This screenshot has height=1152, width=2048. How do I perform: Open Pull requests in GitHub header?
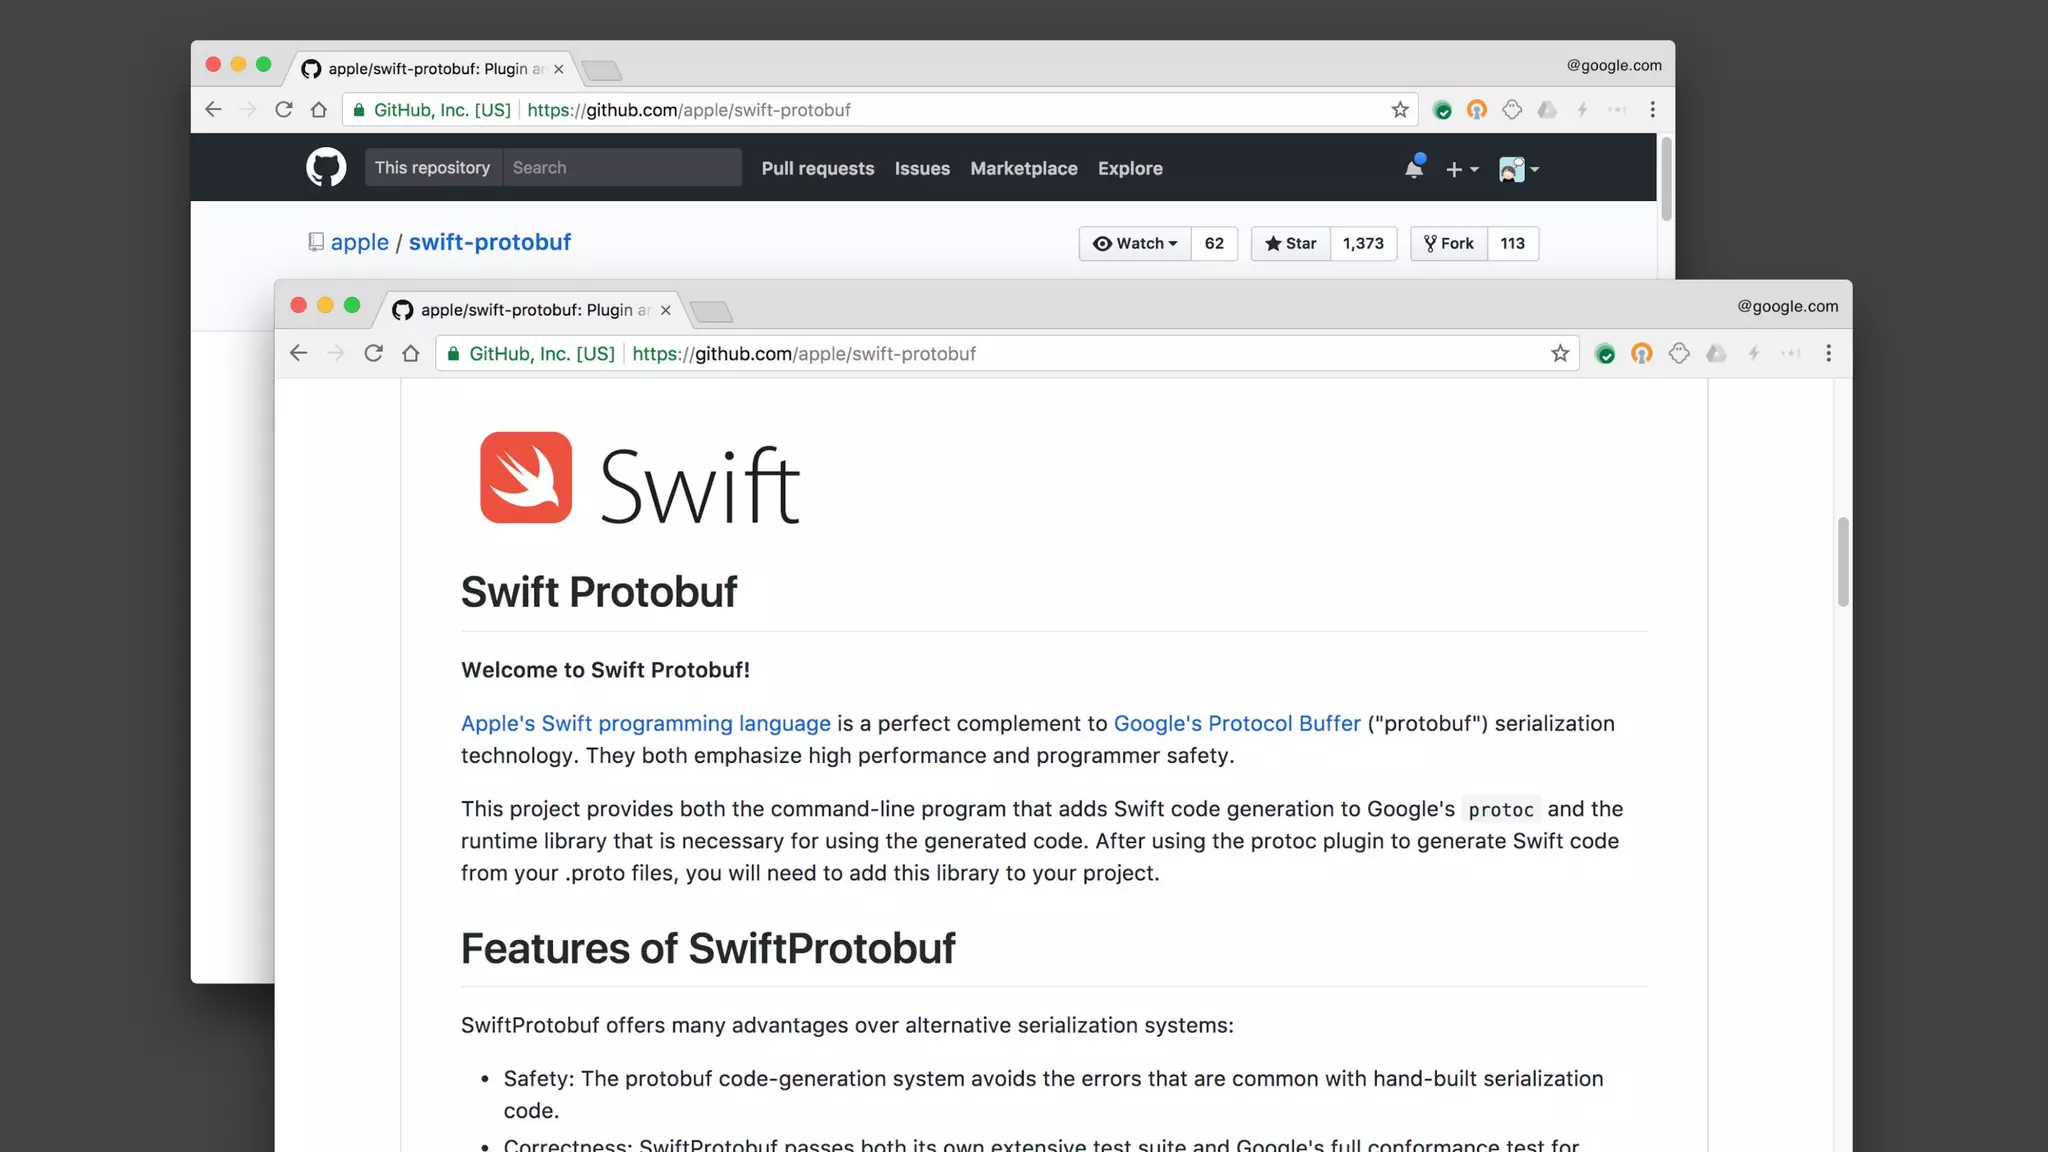coord(817,168)
